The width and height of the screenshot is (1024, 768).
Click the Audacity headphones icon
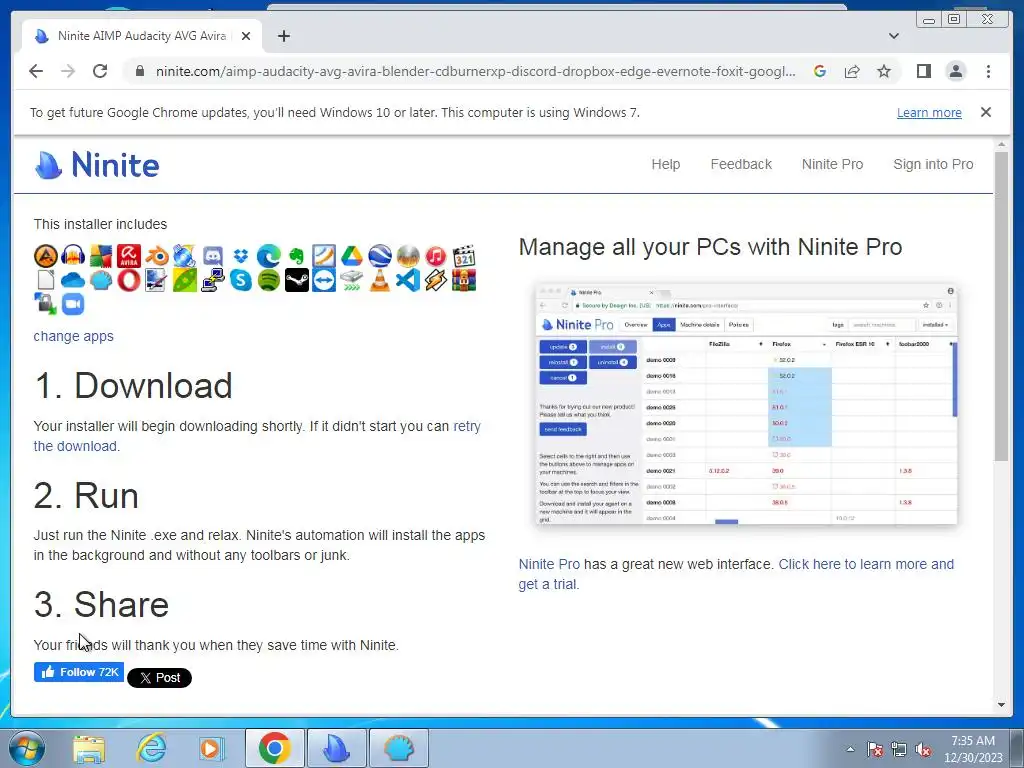tap(73, 256)
